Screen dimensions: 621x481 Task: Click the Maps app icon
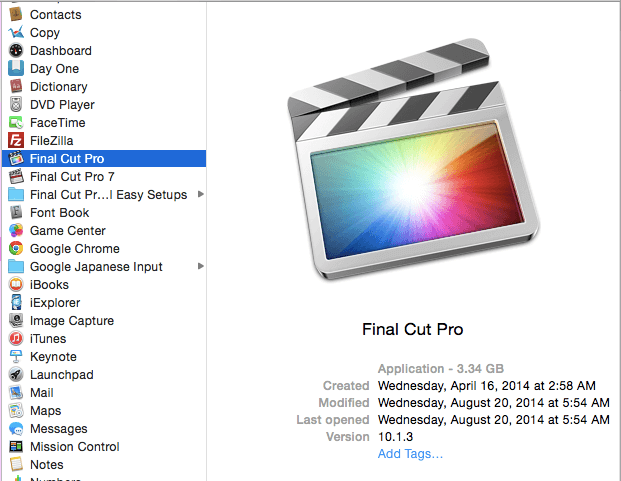coord(16,411)
